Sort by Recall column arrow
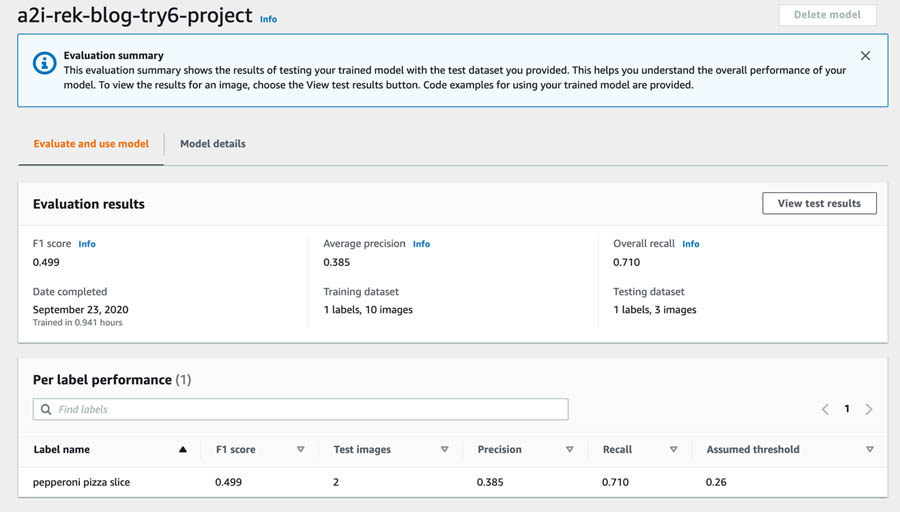900x512 pixels. tap(673, 449)
